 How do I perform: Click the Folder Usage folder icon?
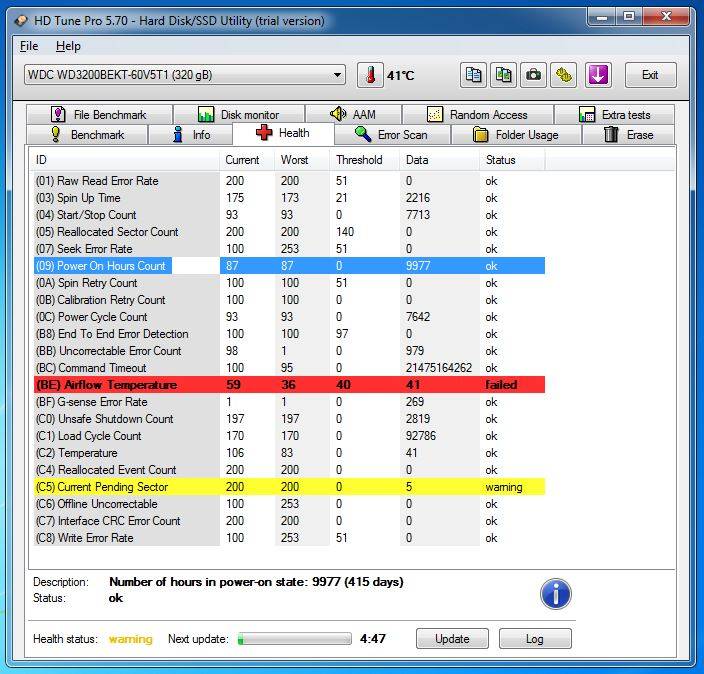click(480, 135)
